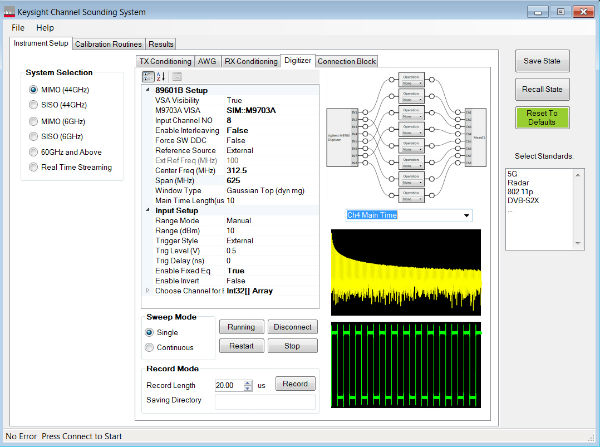Collapse the 89601B Setup section
The image size is (600, 447).
148,90
